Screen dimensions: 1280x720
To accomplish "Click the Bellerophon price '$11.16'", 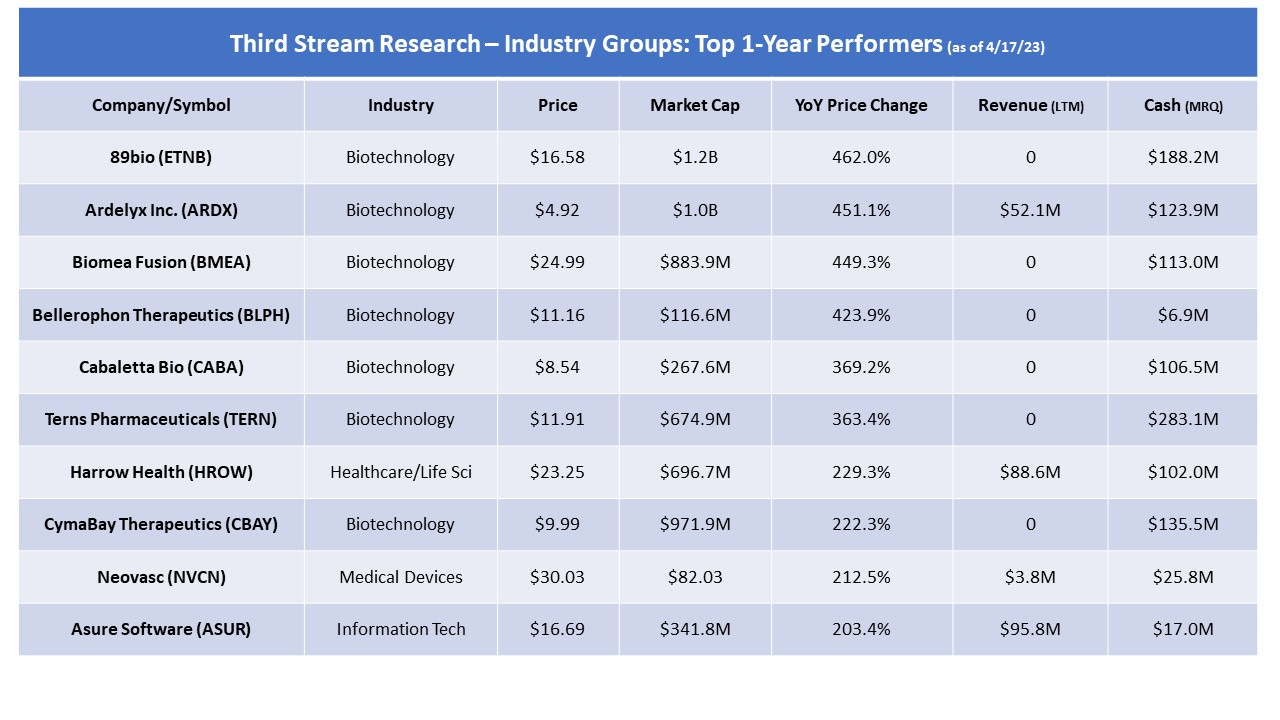I will coord(557,315).
